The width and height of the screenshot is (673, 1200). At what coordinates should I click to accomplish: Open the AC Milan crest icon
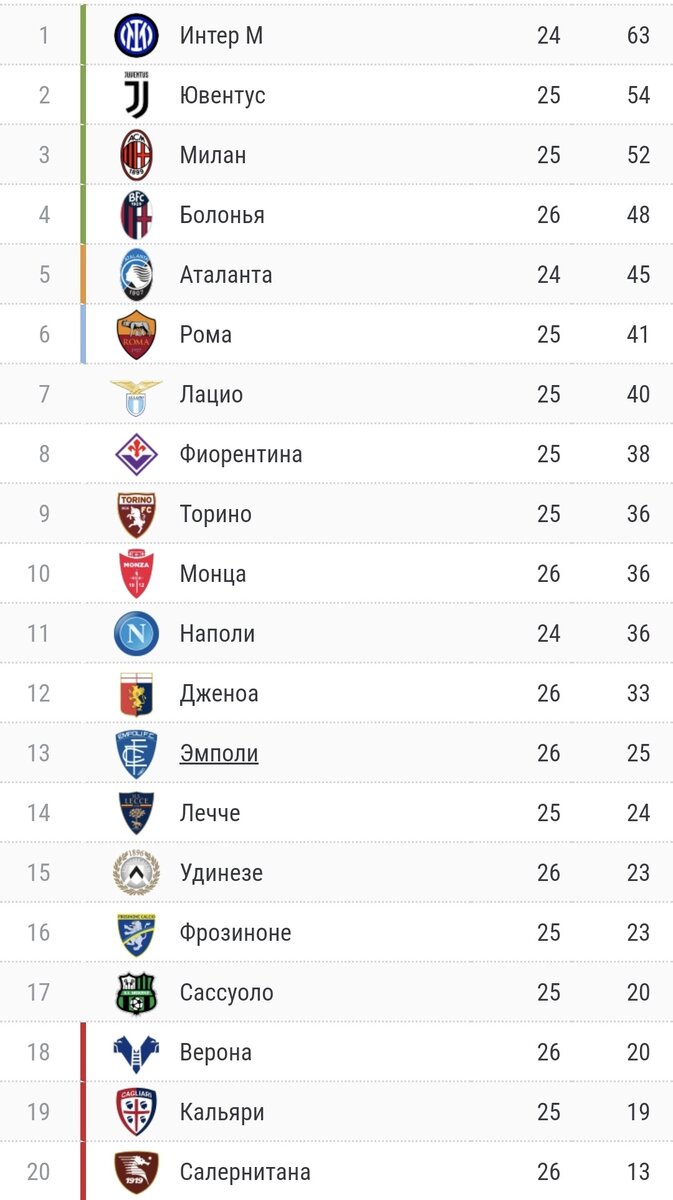(x=136, y=155)
